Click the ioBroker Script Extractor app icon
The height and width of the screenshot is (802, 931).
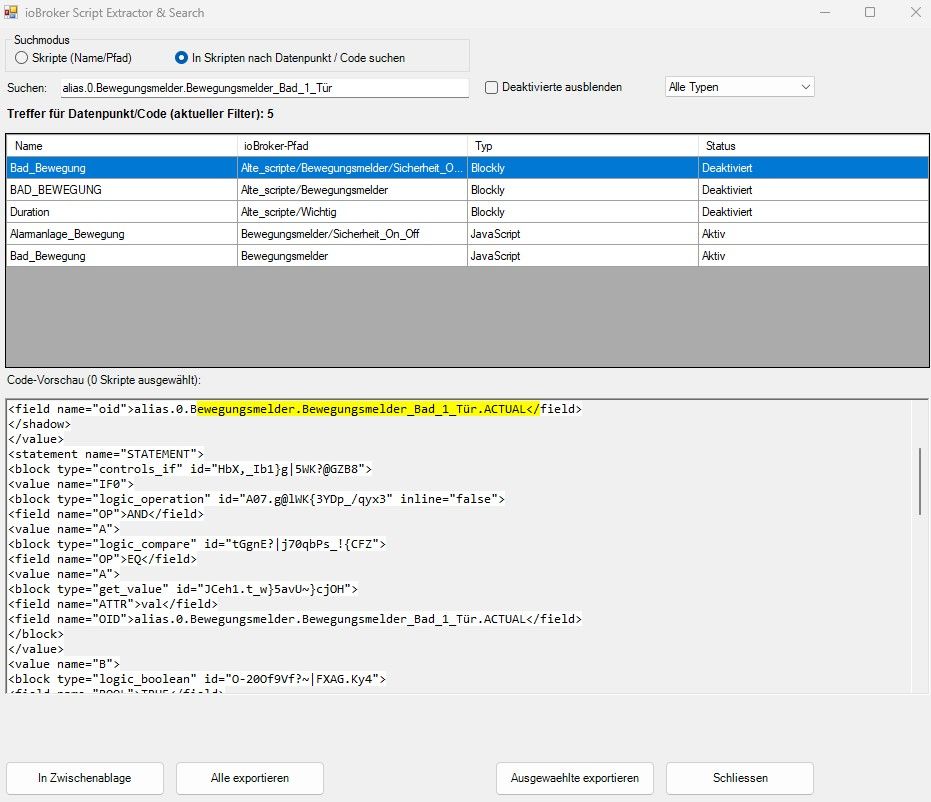[11, 12]
